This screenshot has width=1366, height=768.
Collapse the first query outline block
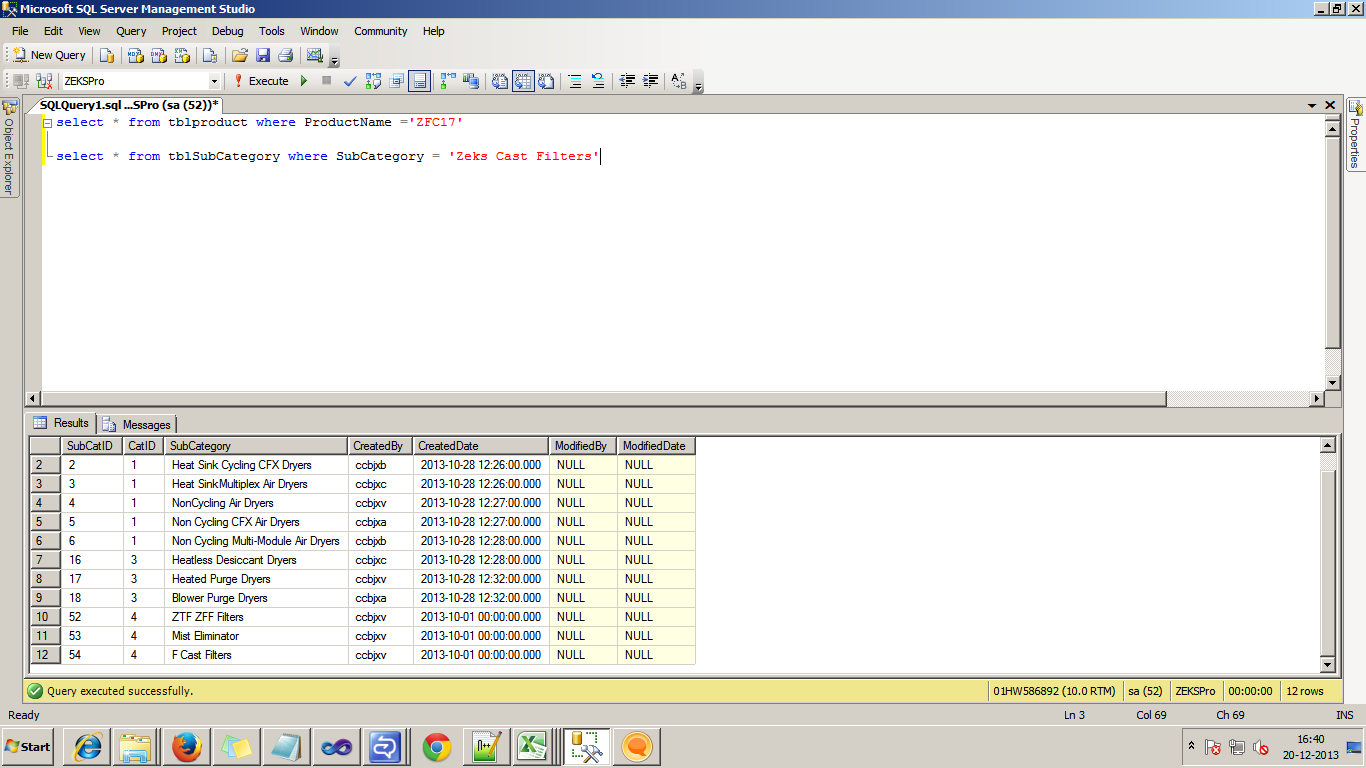(x=47, y=123)
